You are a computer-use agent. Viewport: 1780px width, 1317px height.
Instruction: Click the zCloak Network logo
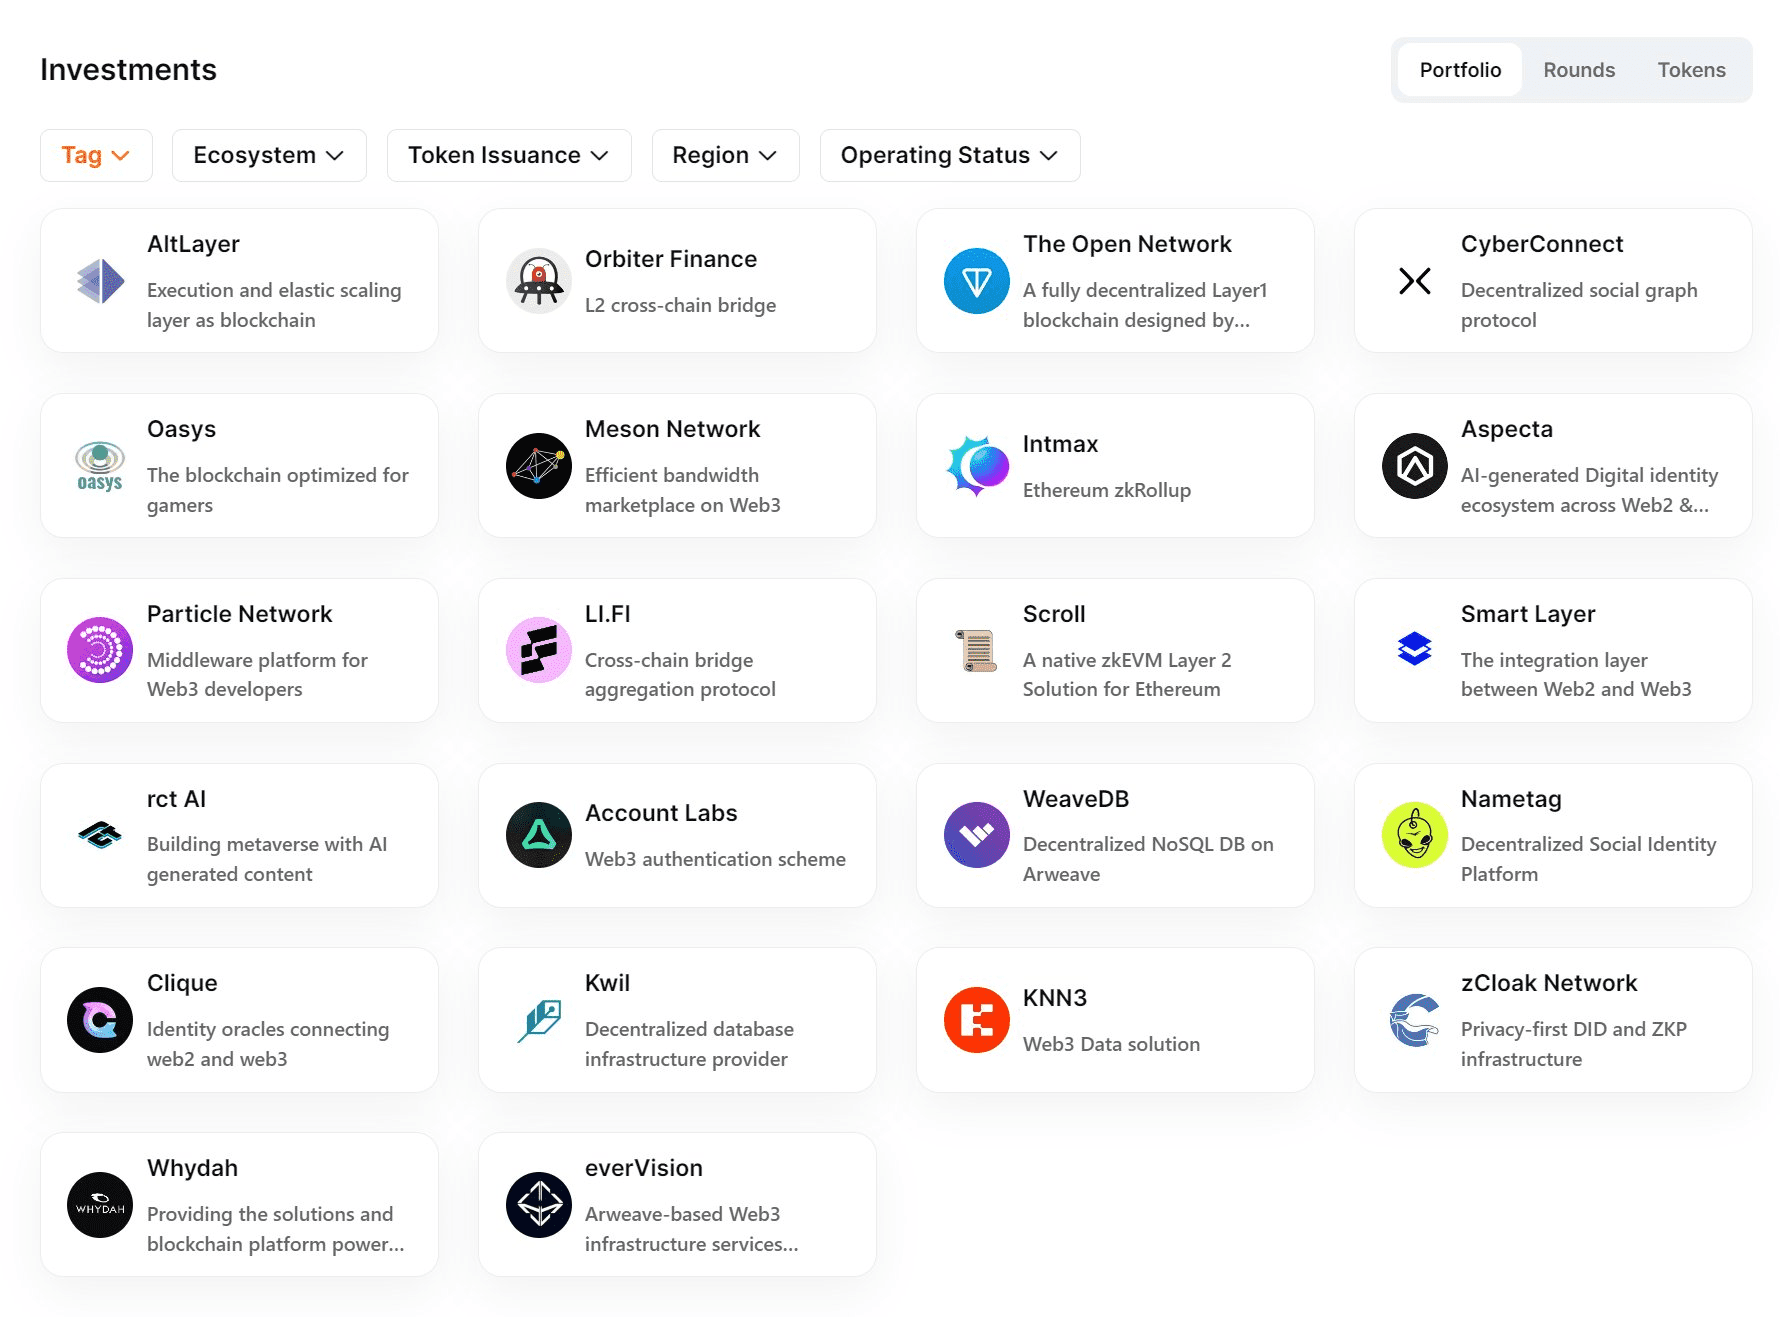tap(1415, 1020)
